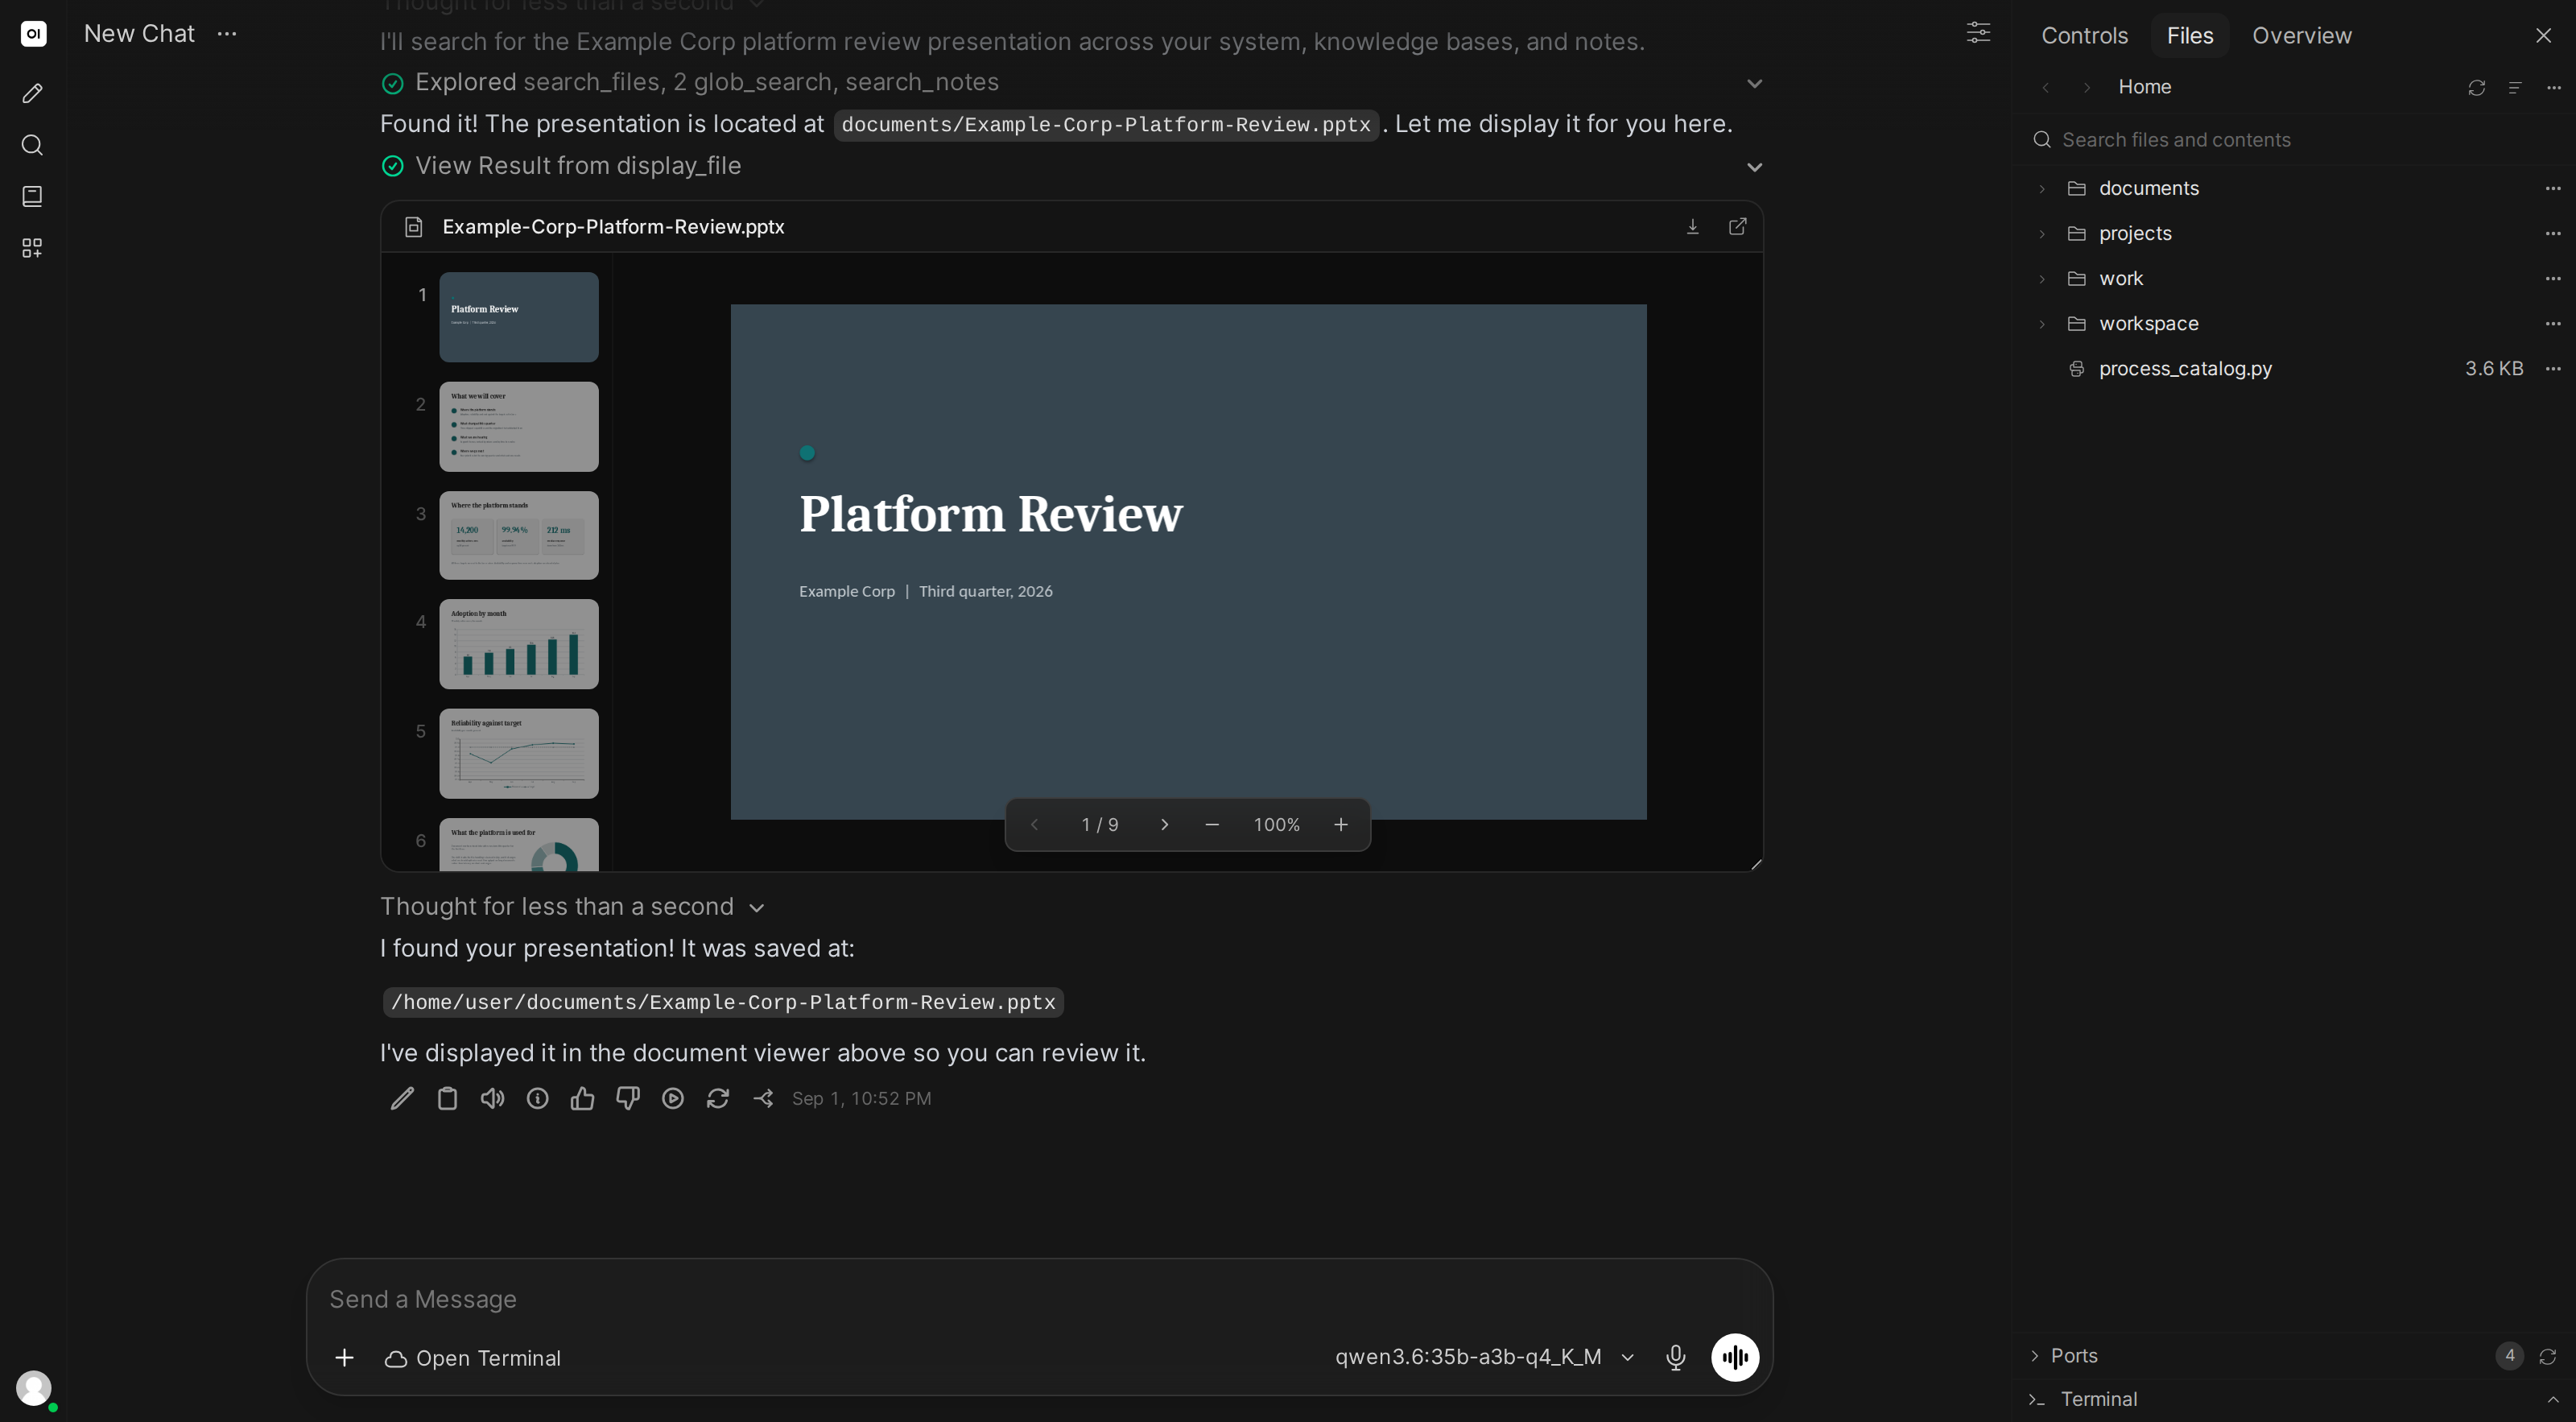Screen dimensions: 2576x1422
Task: Go to the next slide in viewer
Action: 1164,825
